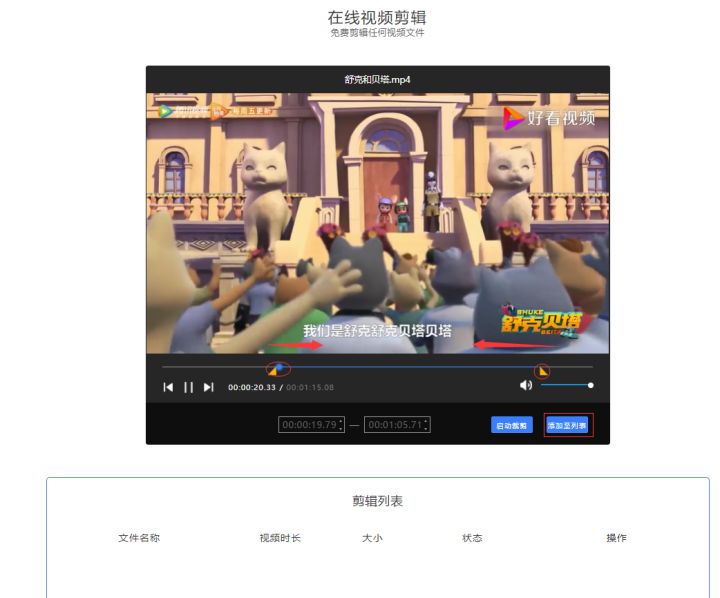Click the blue playhead on the timeline
Viewport: 720px width, 598px height.
click(279, 367)
